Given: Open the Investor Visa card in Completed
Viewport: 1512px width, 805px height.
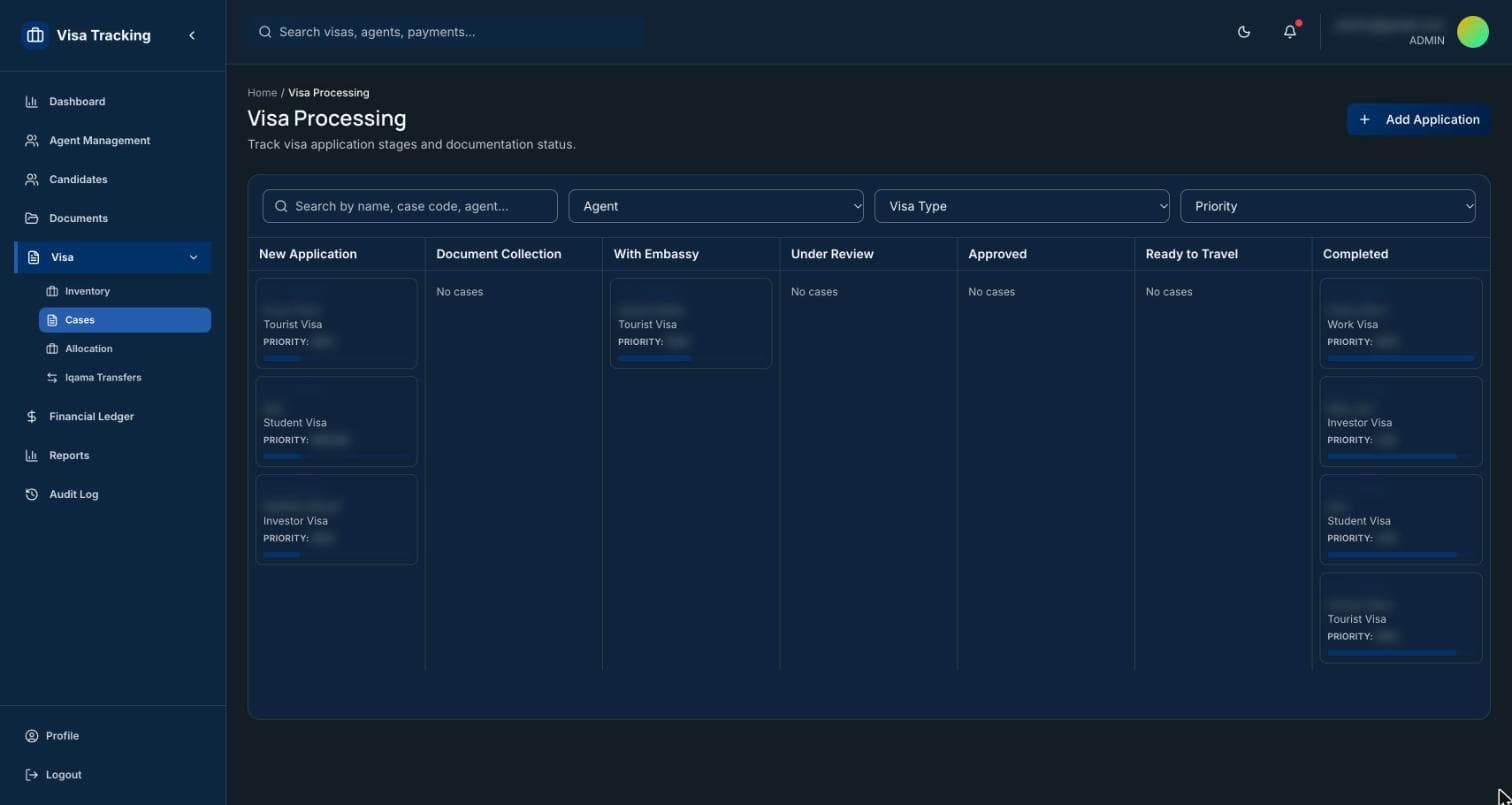Looking at the screenshot, I should 1401,422.
